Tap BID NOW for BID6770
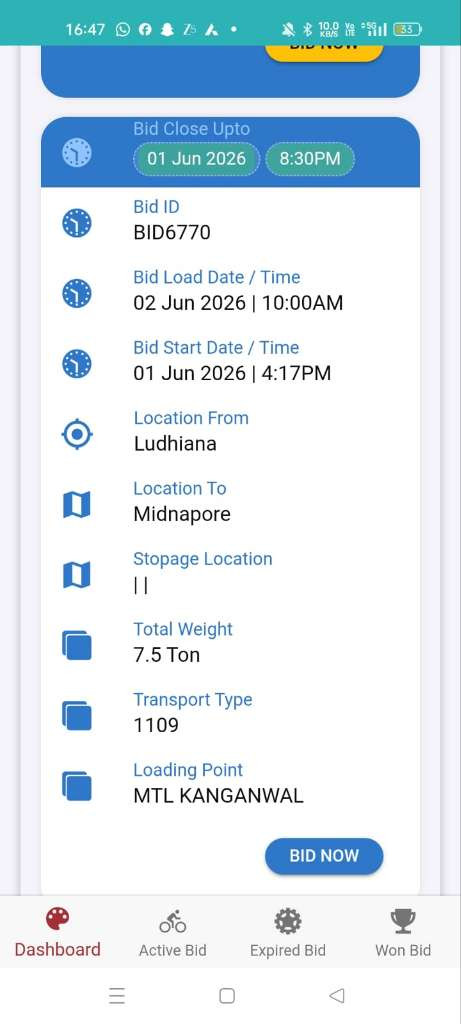Screen dimensions: 461x1024 point(324,856)
